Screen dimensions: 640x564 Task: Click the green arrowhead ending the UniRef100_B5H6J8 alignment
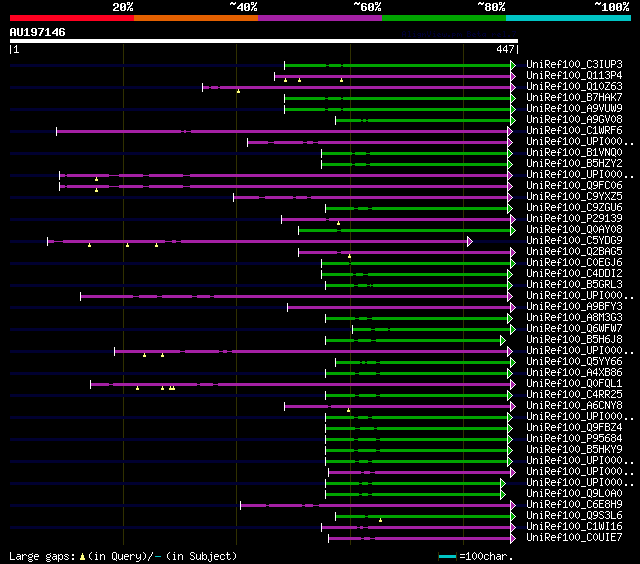pyautogui.click(x=503, y=341)
